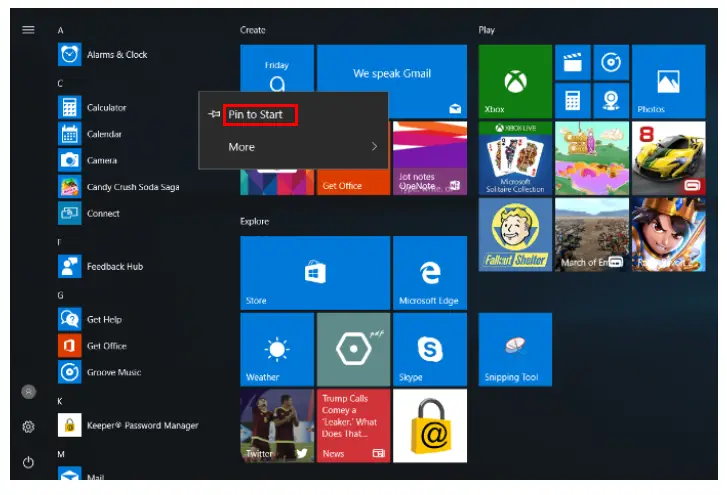Click the letter K section header
Image resolution: width=727 pixels, height=495 pixels.
coord(60,401)
